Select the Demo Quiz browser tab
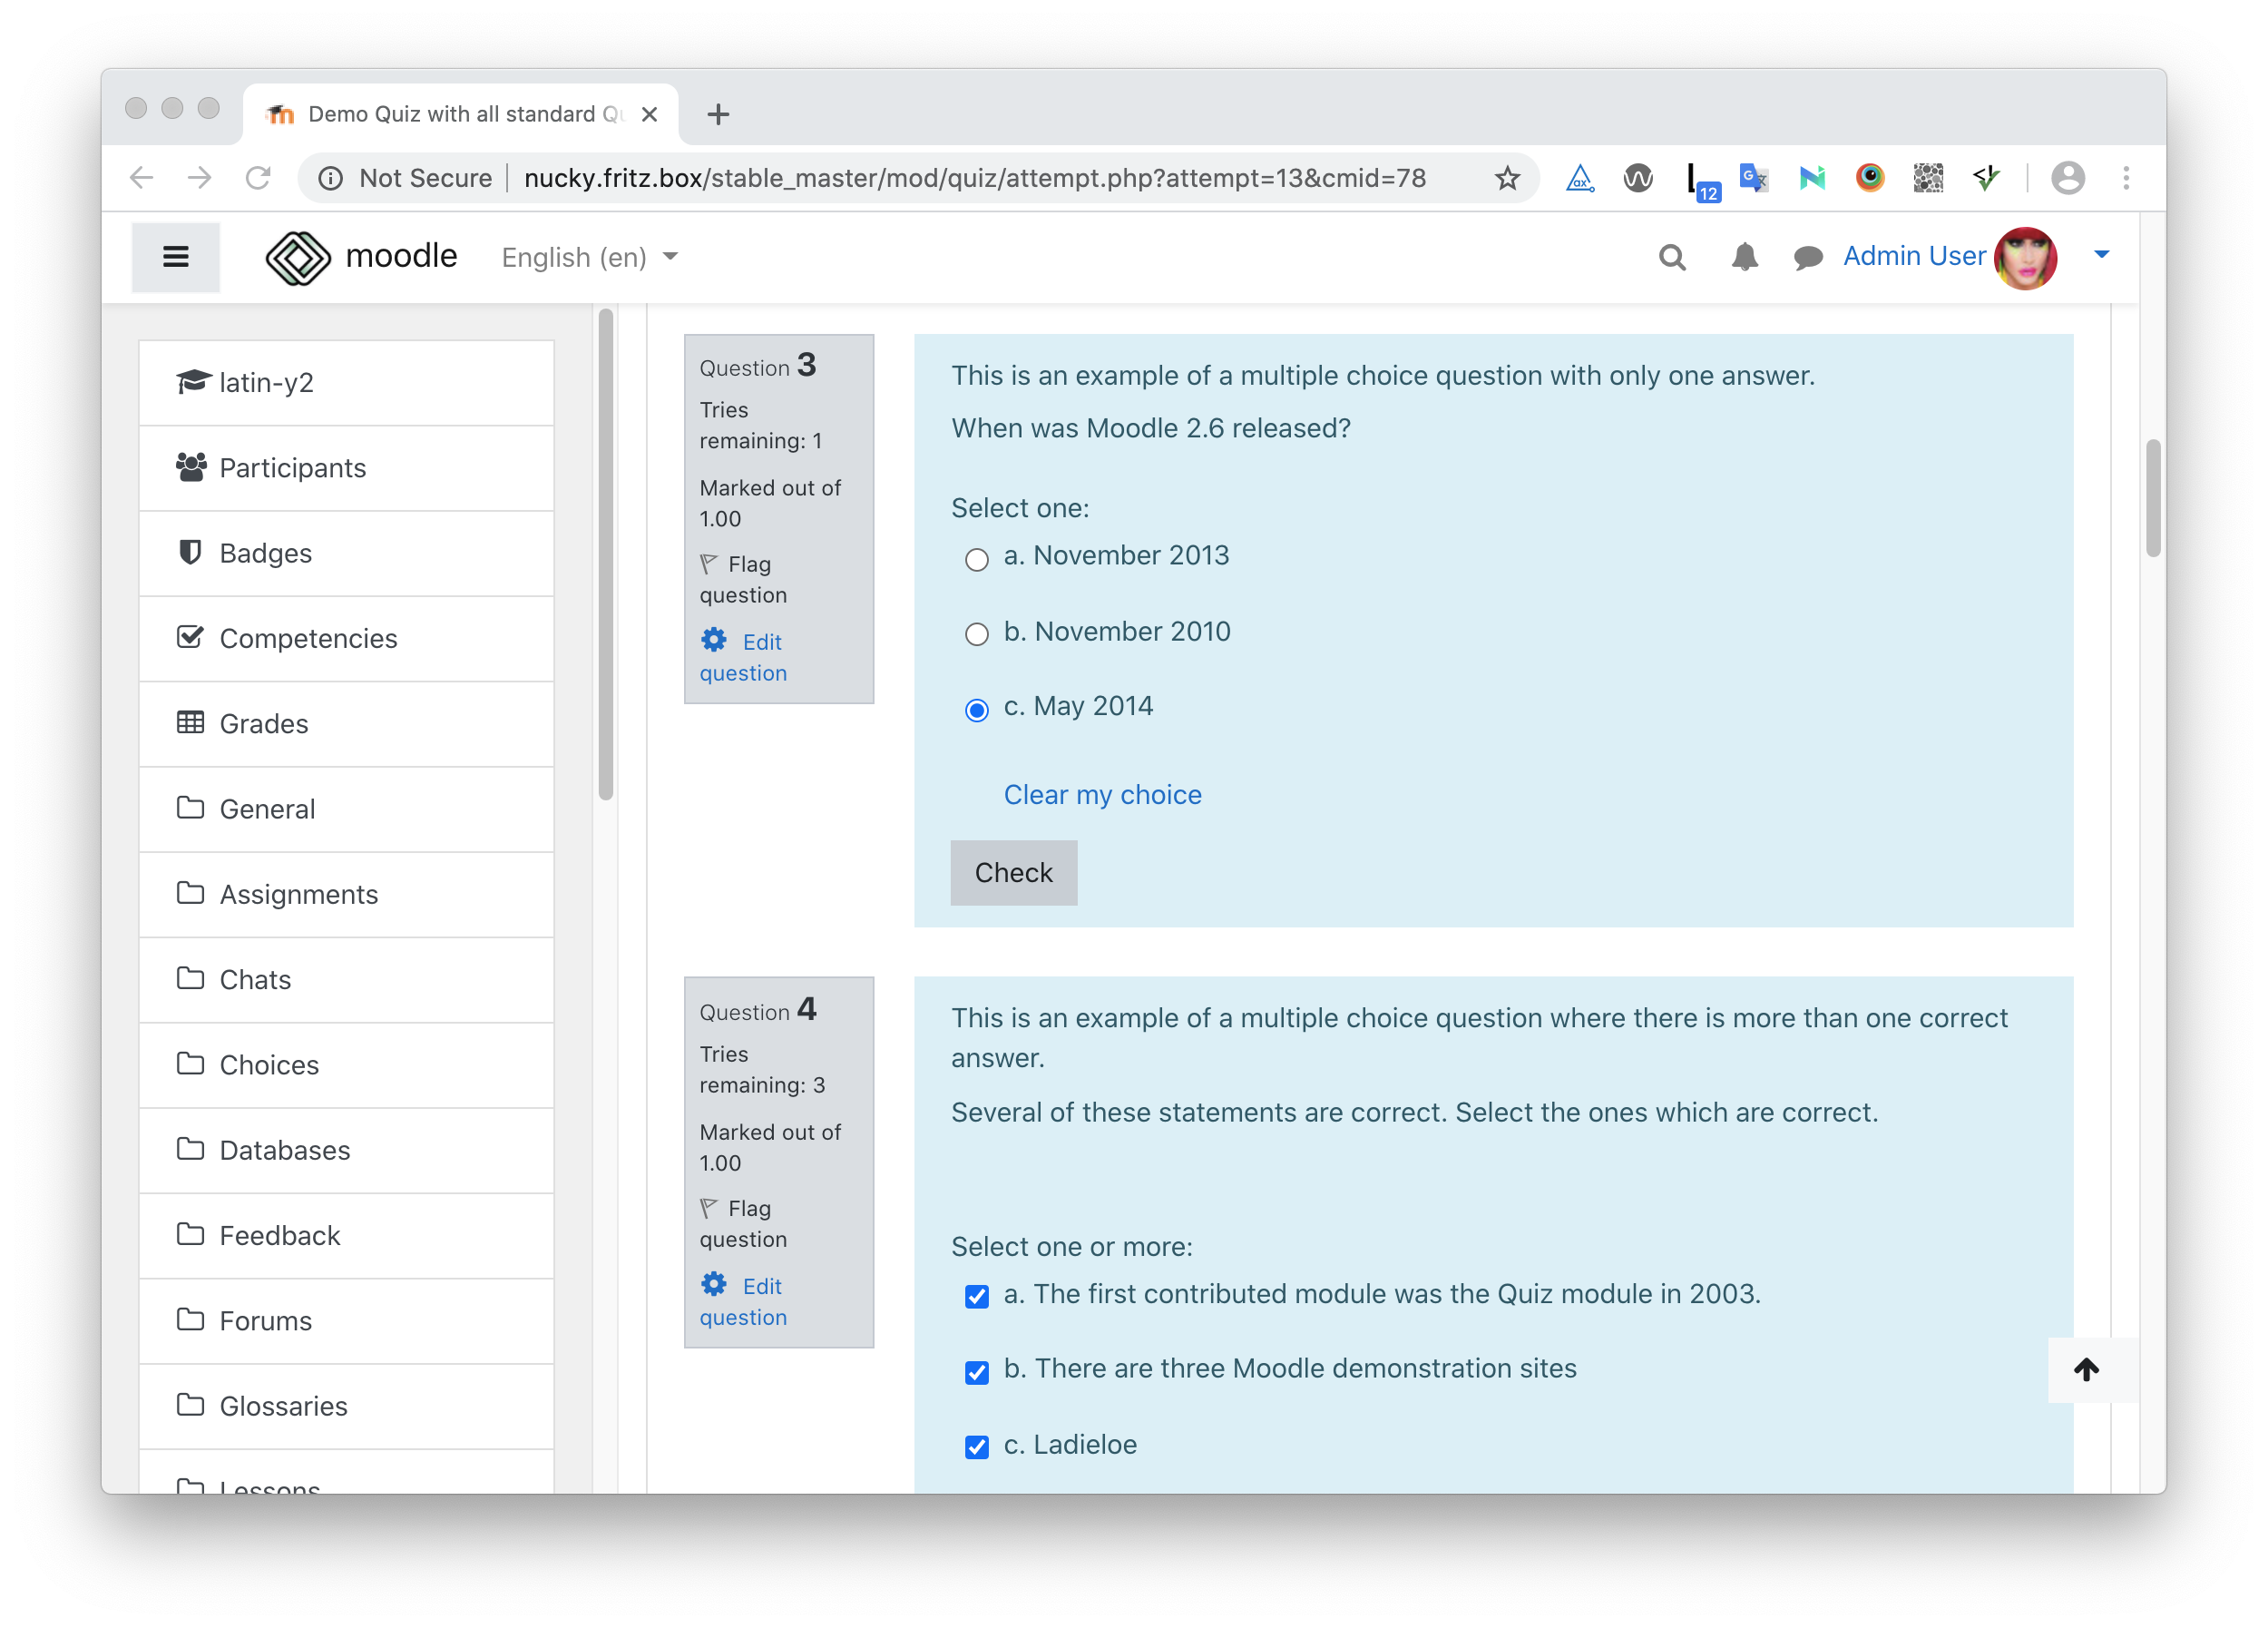The height and width of the screenshot is (1628, 2268). 460,114
